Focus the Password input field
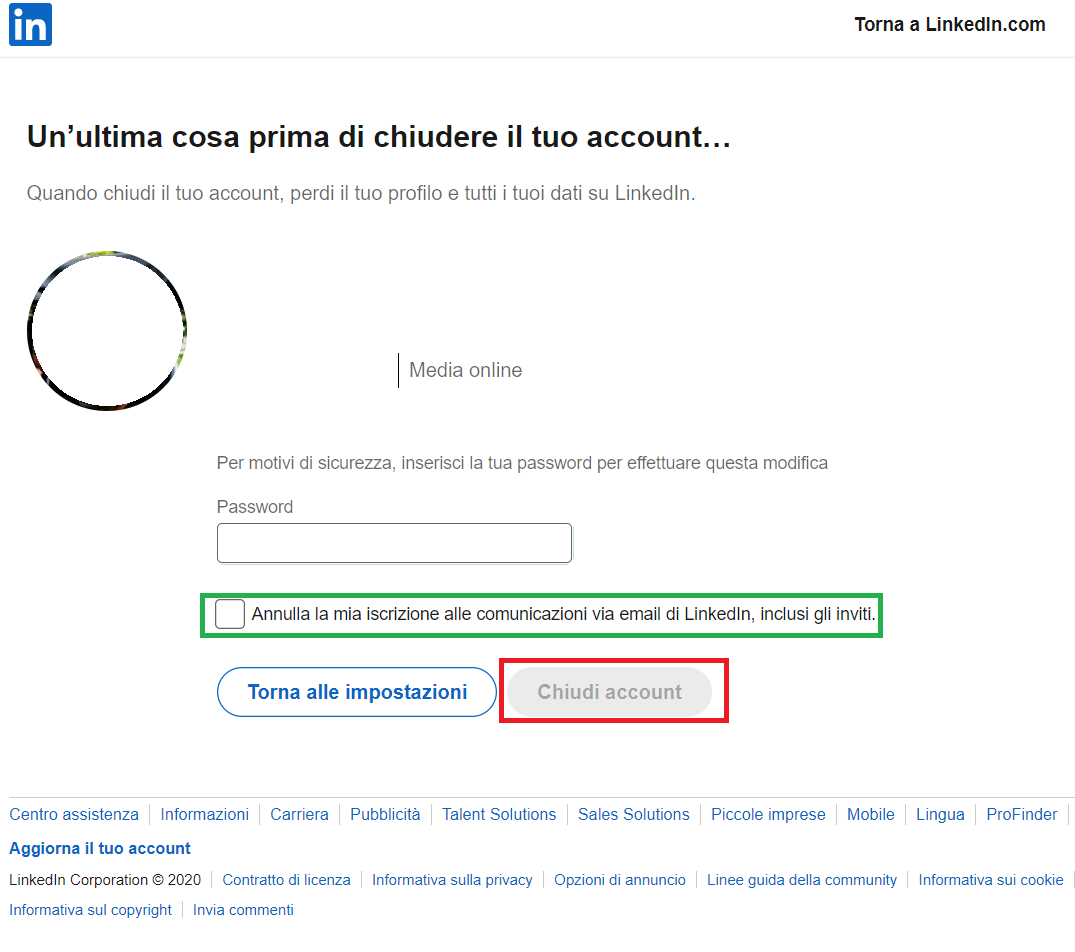Screen dimensions: 1075x952 [394, 543]
